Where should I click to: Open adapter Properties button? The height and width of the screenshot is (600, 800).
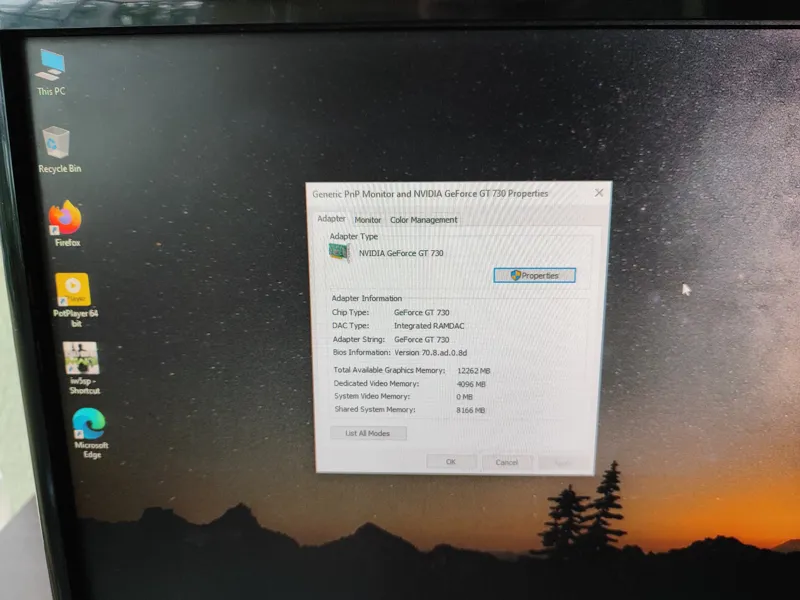click(534, 276)
